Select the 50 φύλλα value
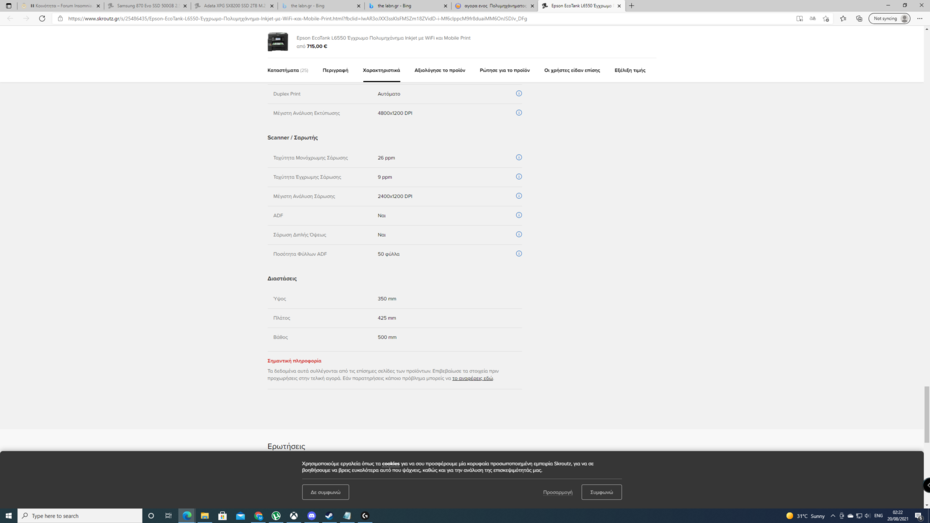Screen dimensions: 930x523 click(x=388, y=254)
